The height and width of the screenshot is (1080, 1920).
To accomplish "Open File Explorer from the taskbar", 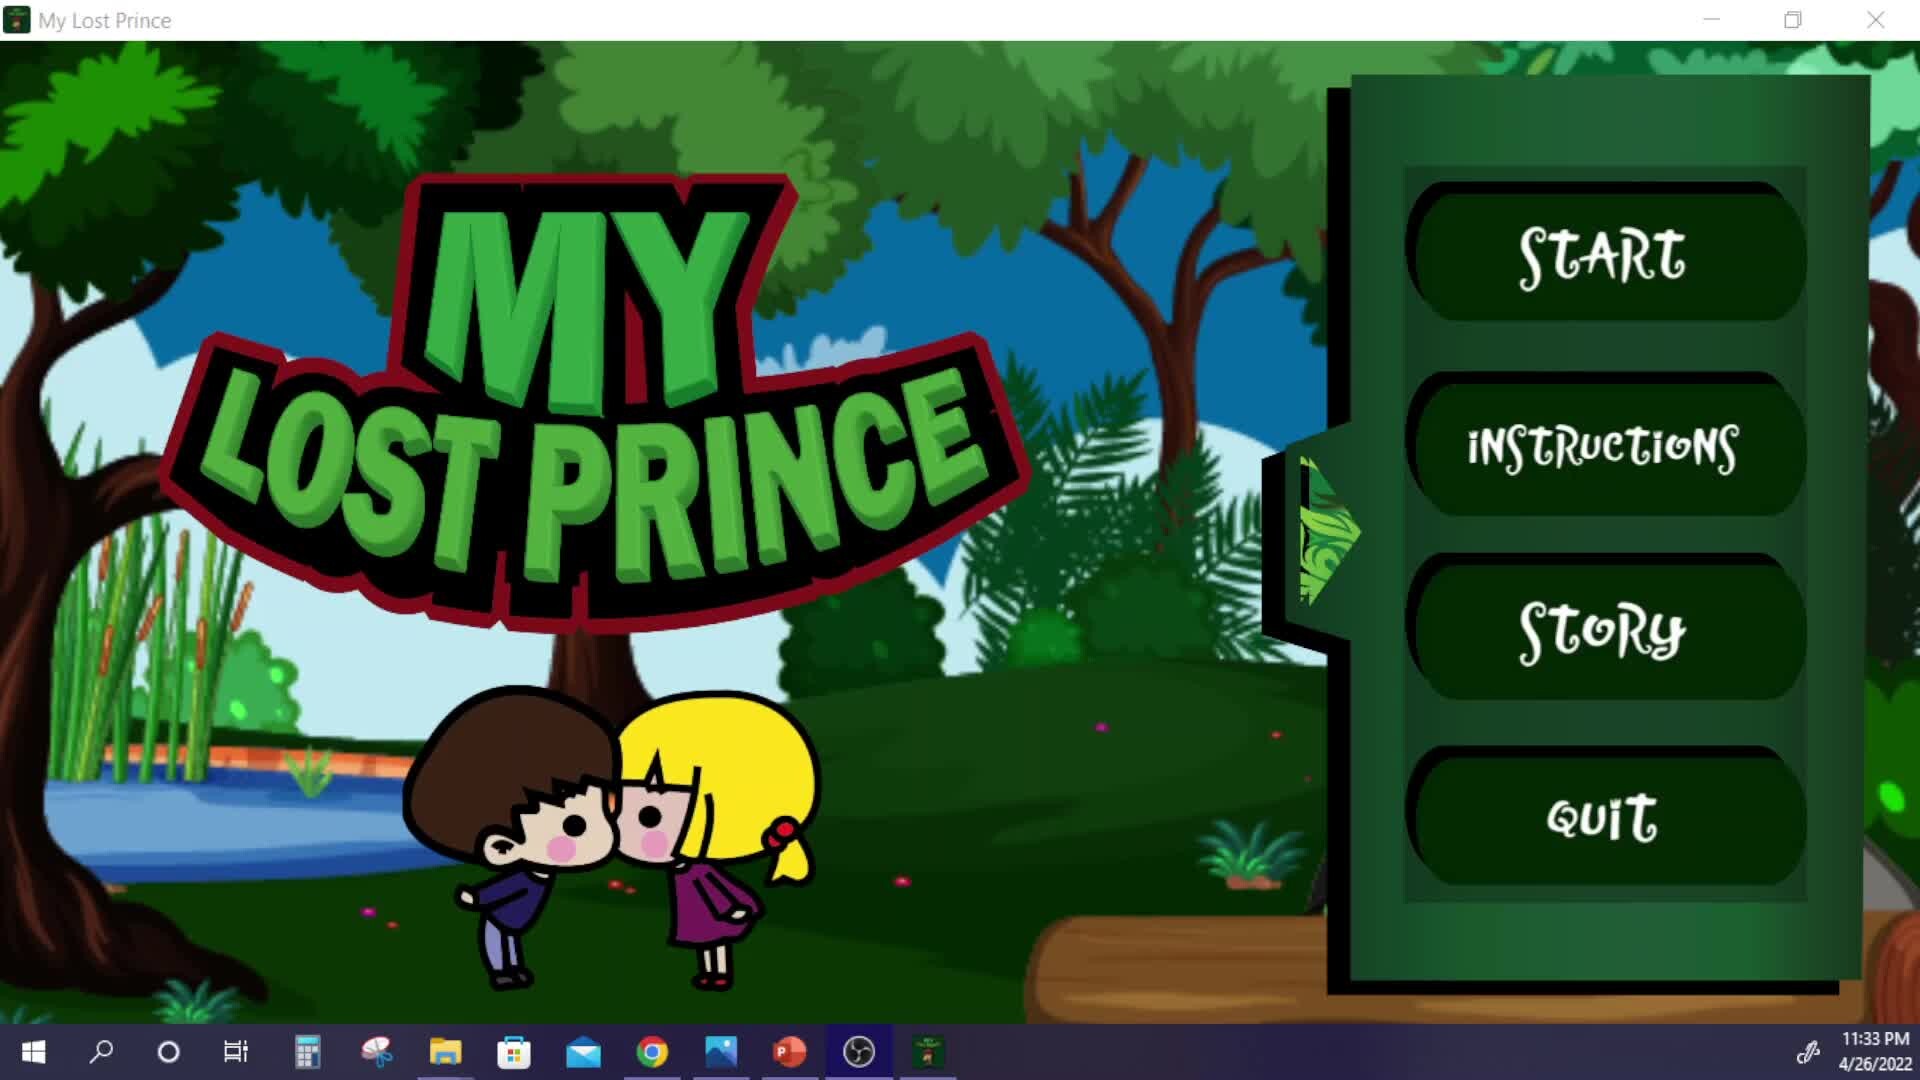I will (447, 1052).
